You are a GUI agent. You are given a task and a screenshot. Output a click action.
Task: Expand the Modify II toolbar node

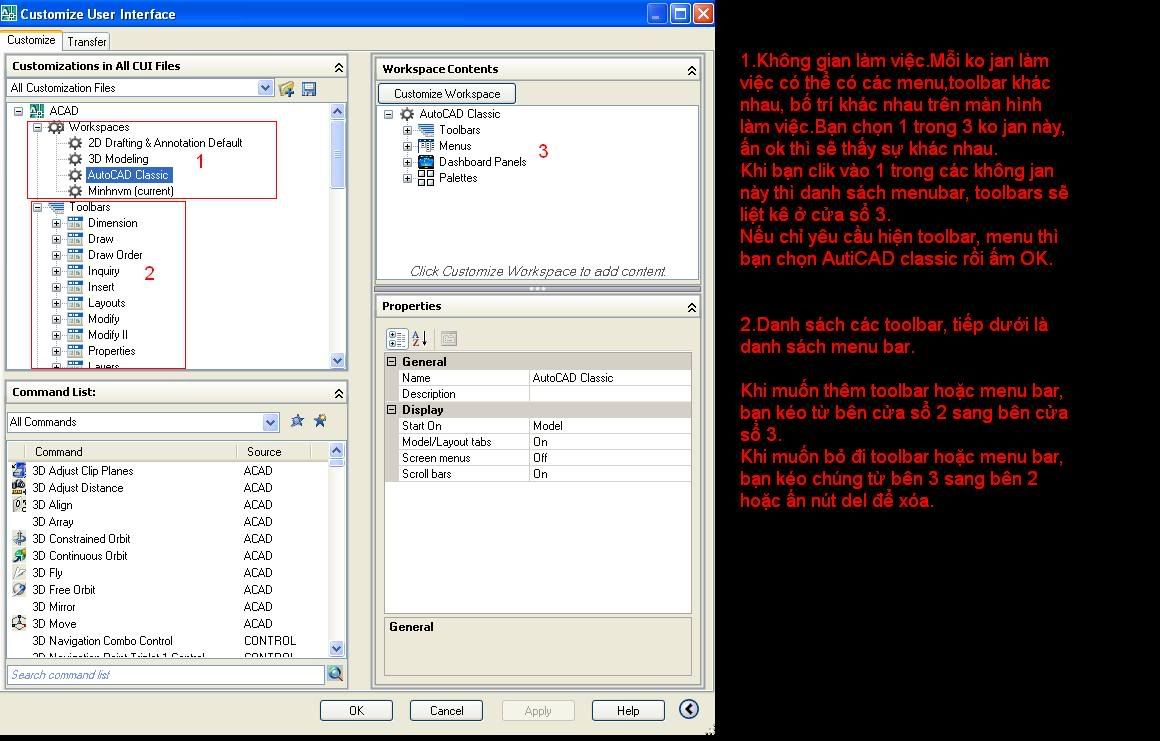point(56,336)
